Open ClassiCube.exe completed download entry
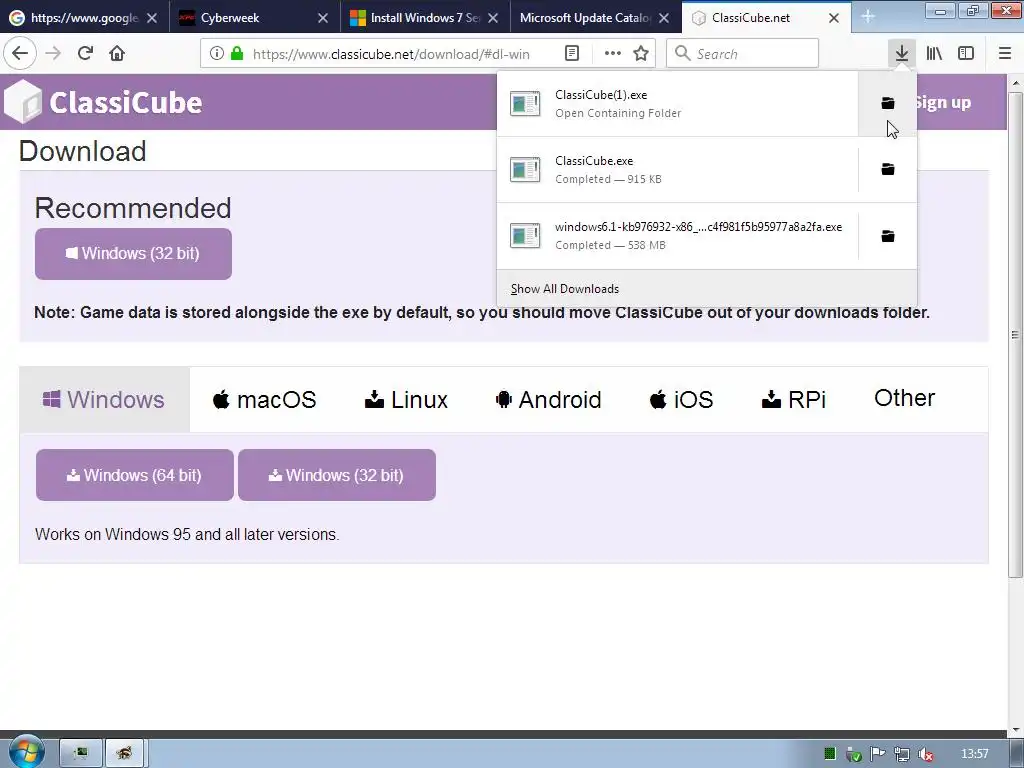Viewport: 1024px width, 768px height. 677,170
